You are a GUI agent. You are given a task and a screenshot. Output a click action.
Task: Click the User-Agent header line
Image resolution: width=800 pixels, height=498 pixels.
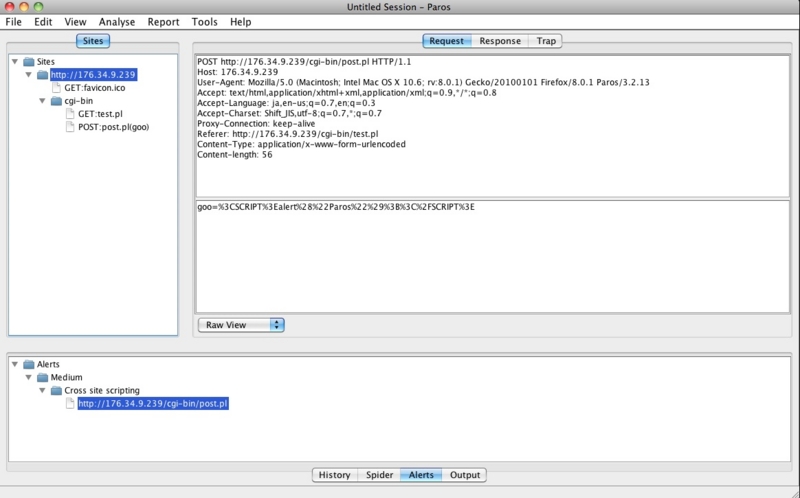pyautogui.click(x=423, y=82)
